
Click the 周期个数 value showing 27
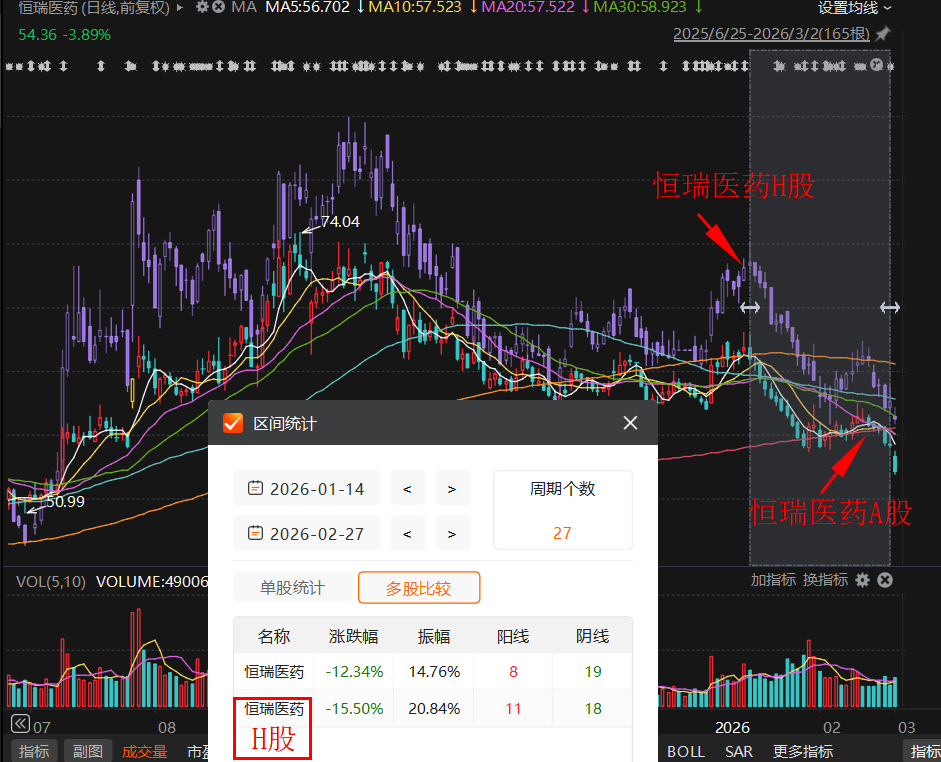(562, 534)
